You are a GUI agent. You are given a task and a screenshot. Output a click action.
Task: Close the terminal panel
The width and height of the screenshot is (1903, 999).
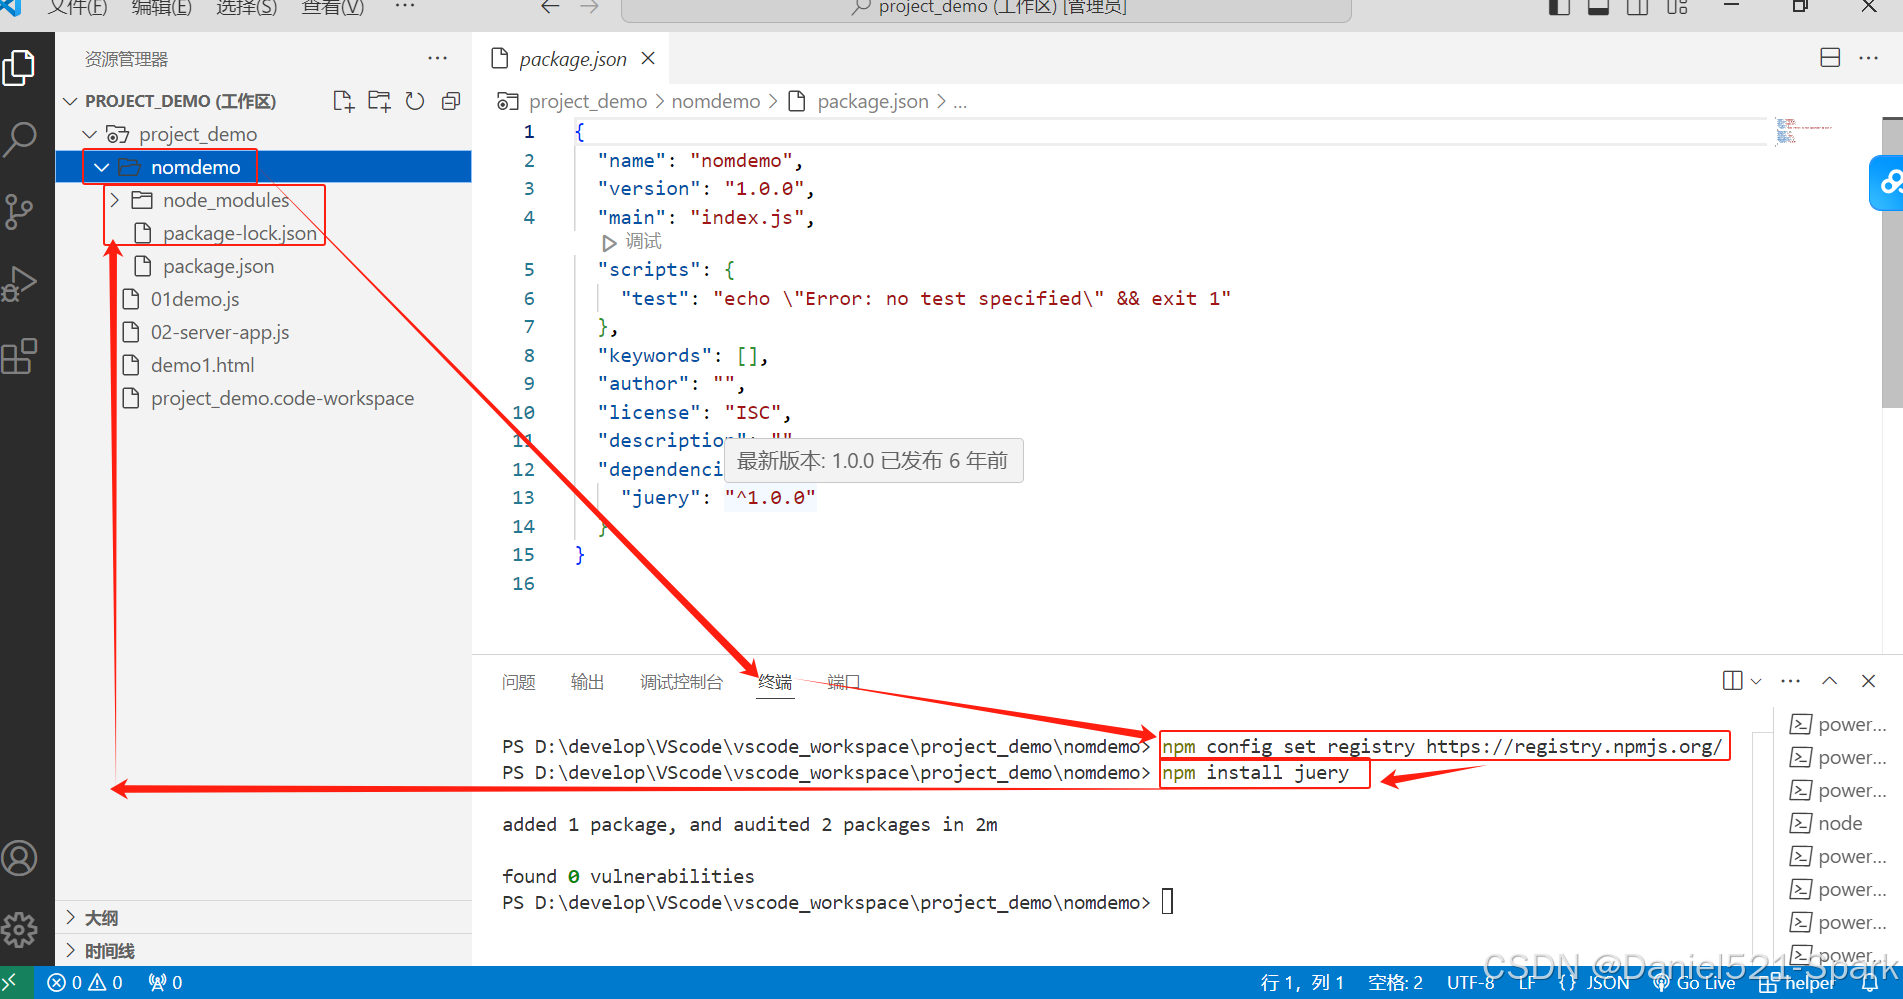pyautogui.click(x=1868, y=681)
